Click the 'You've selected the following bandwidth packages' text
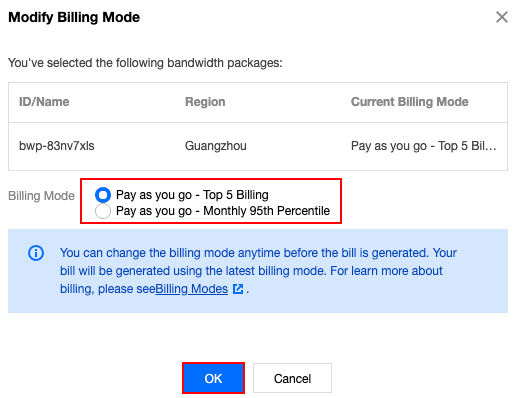Viewport: 518px width, 398px height. point(145,63)
